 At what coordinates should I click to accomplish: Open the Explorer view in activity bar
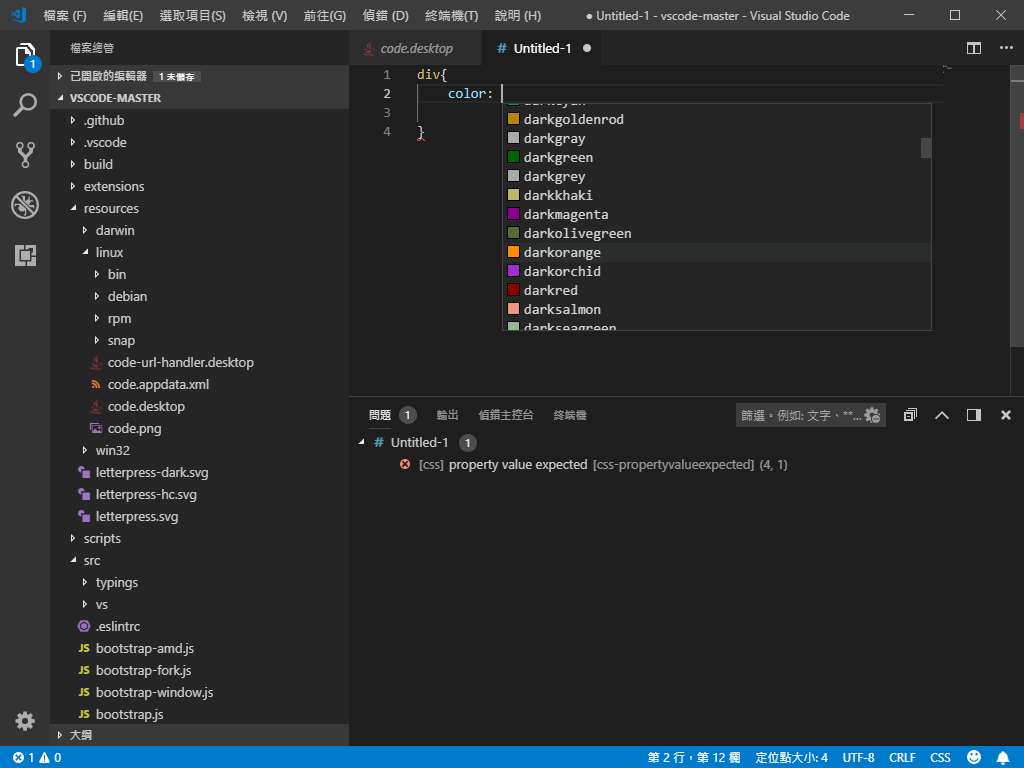pos(25,56)
